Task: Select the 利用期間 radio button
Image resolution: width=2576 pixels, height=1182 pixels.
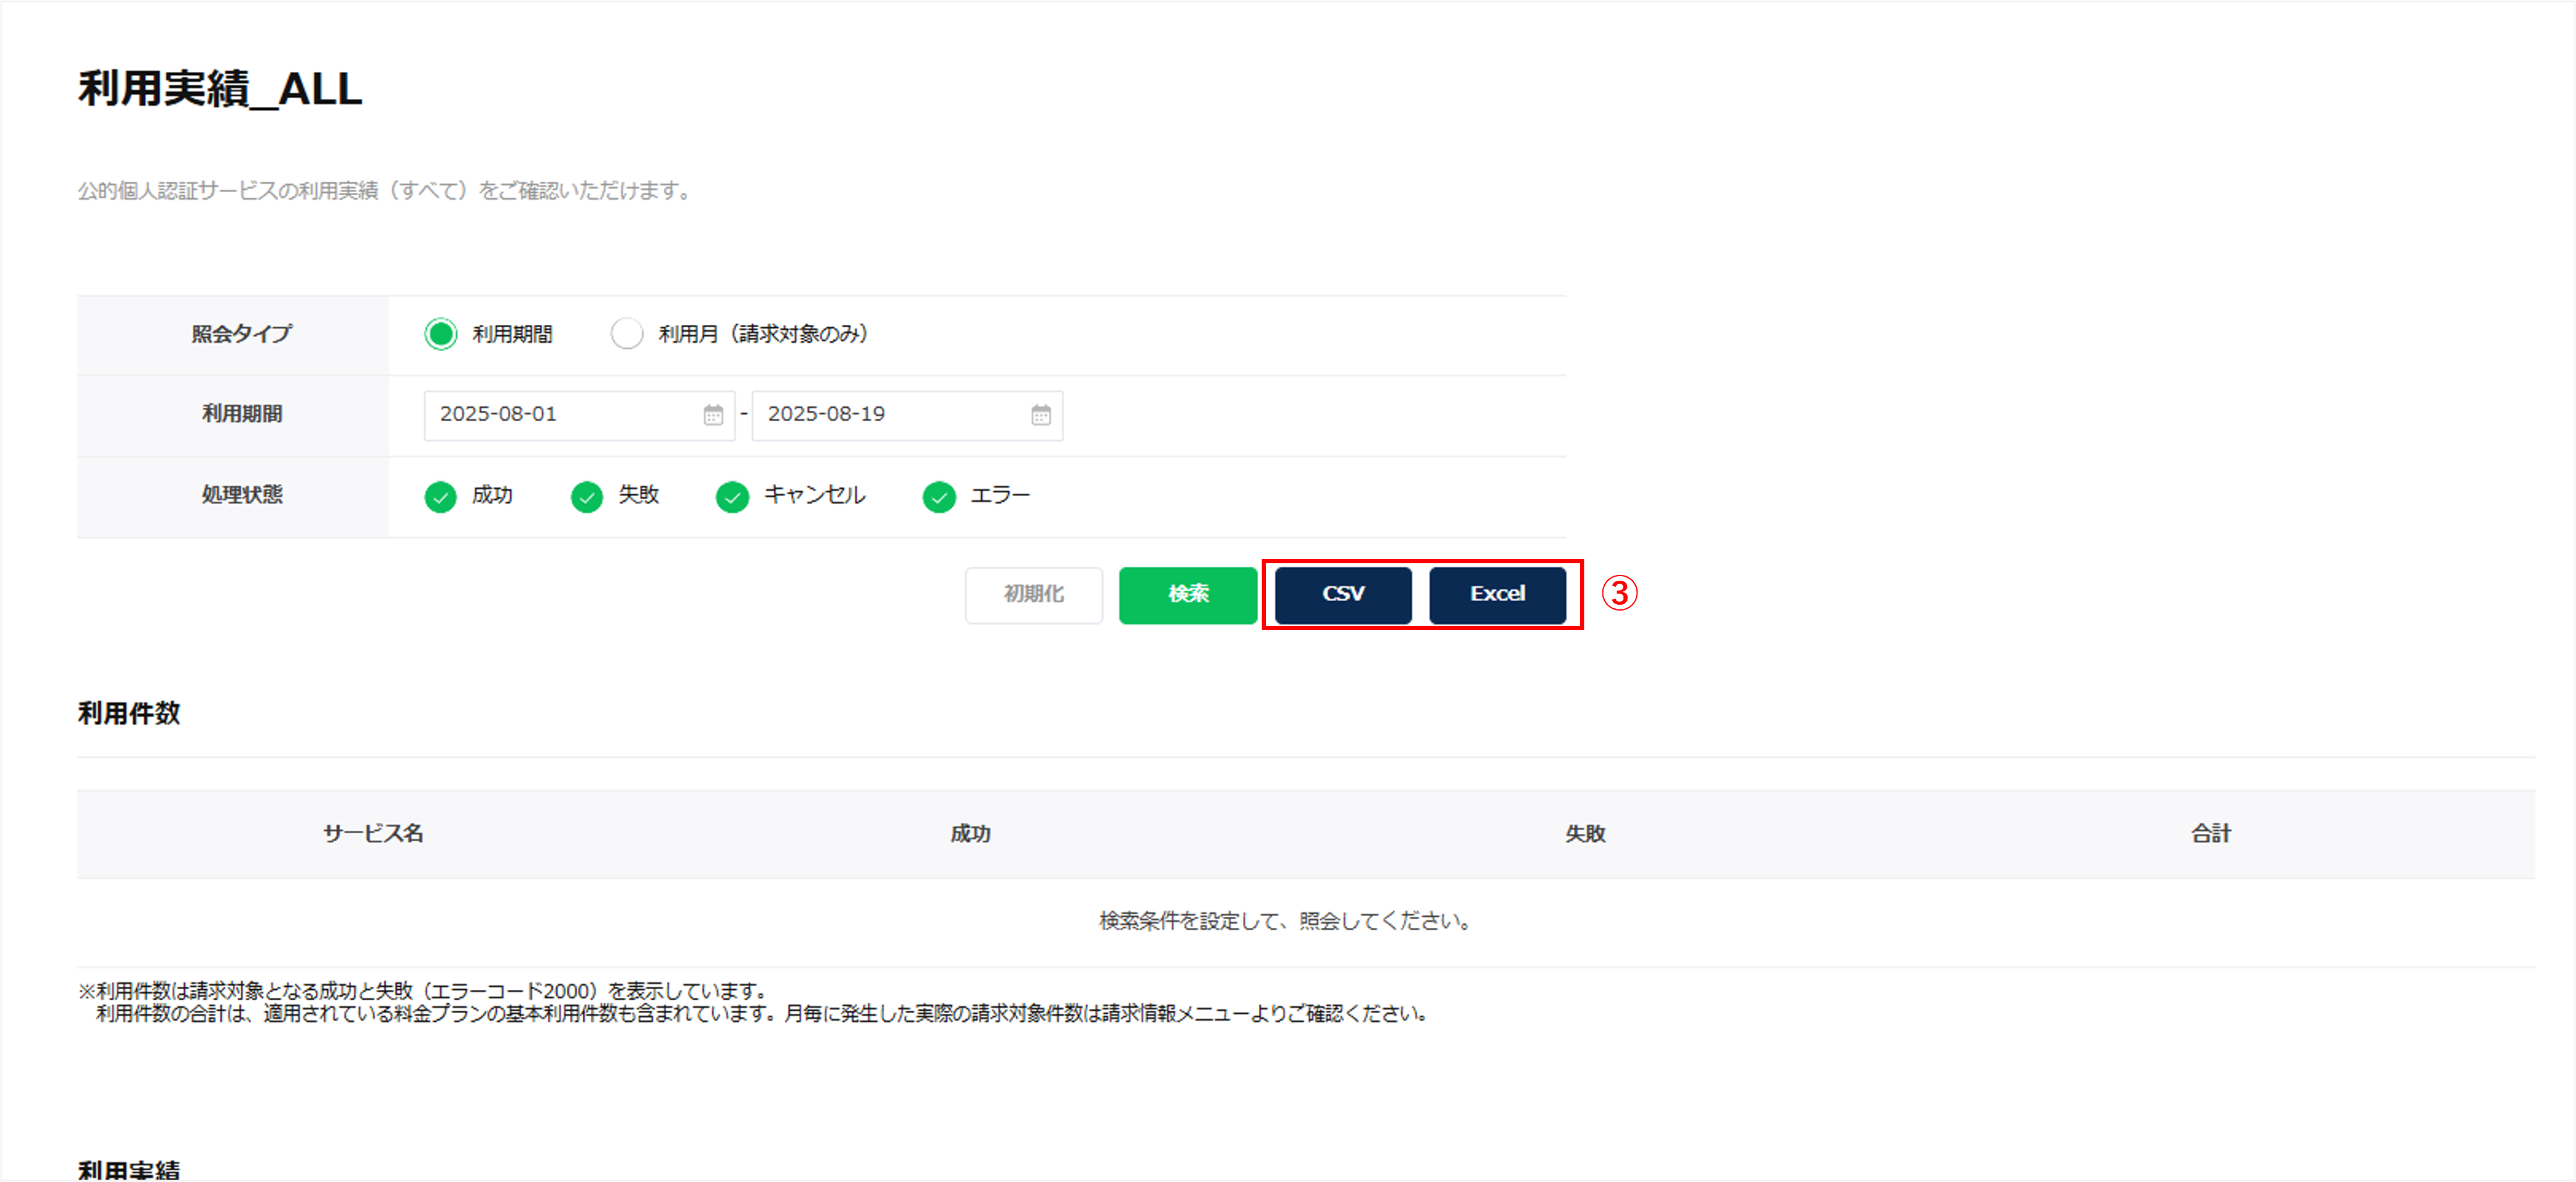Action: click(440, 334)
